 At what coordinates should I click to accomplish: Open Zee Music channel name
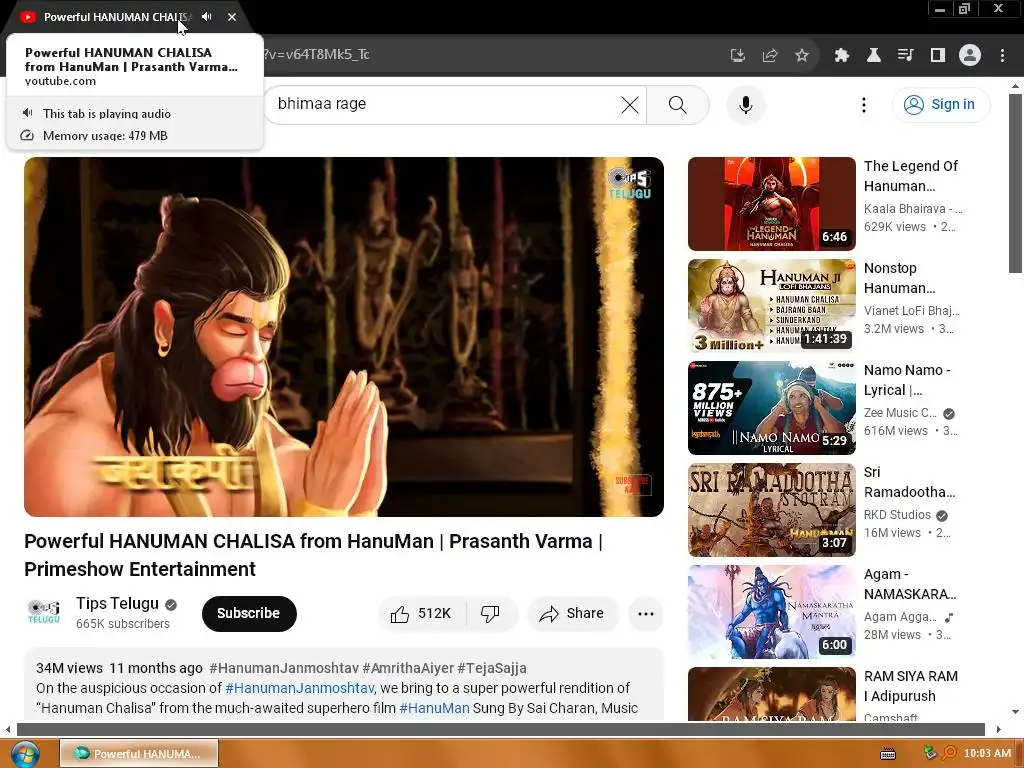coord(900,412)
